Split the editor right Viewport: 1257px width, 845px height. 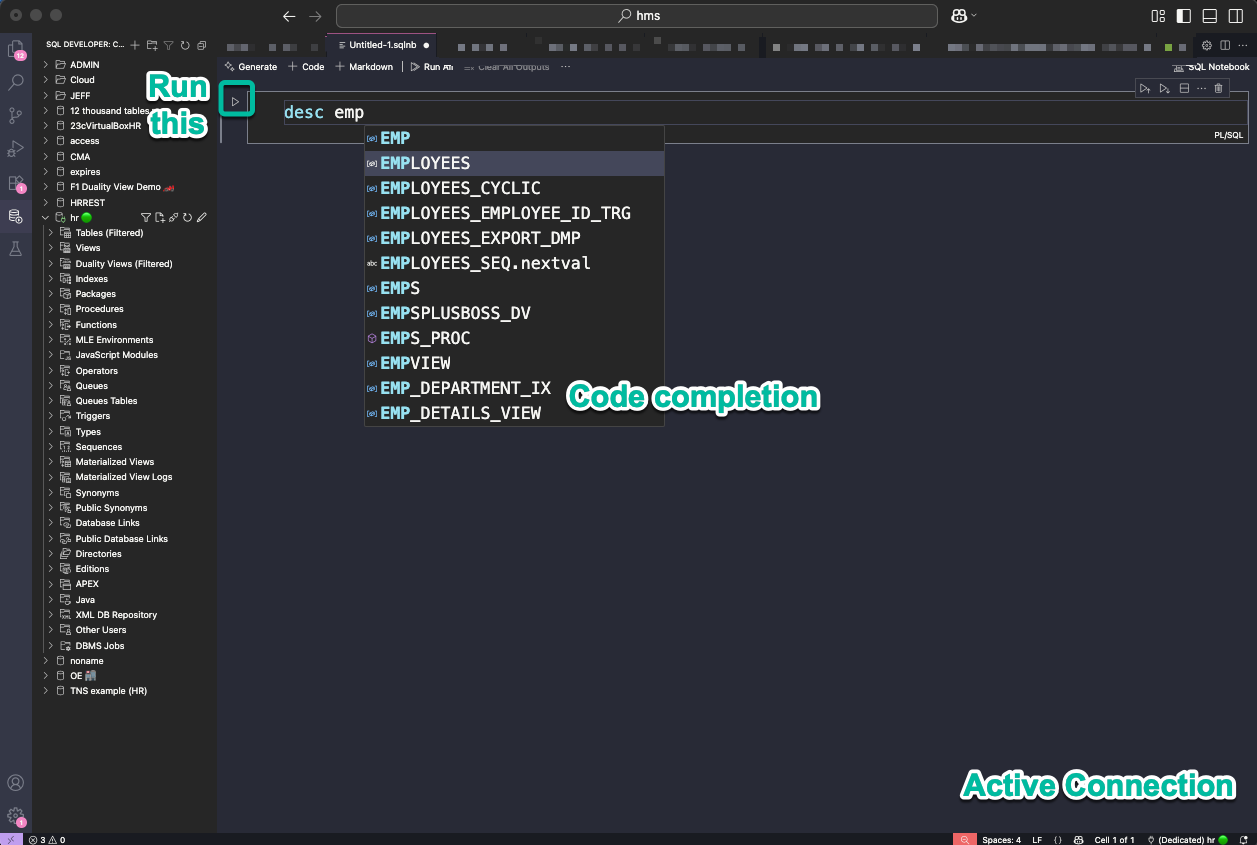click(1224, 45)
